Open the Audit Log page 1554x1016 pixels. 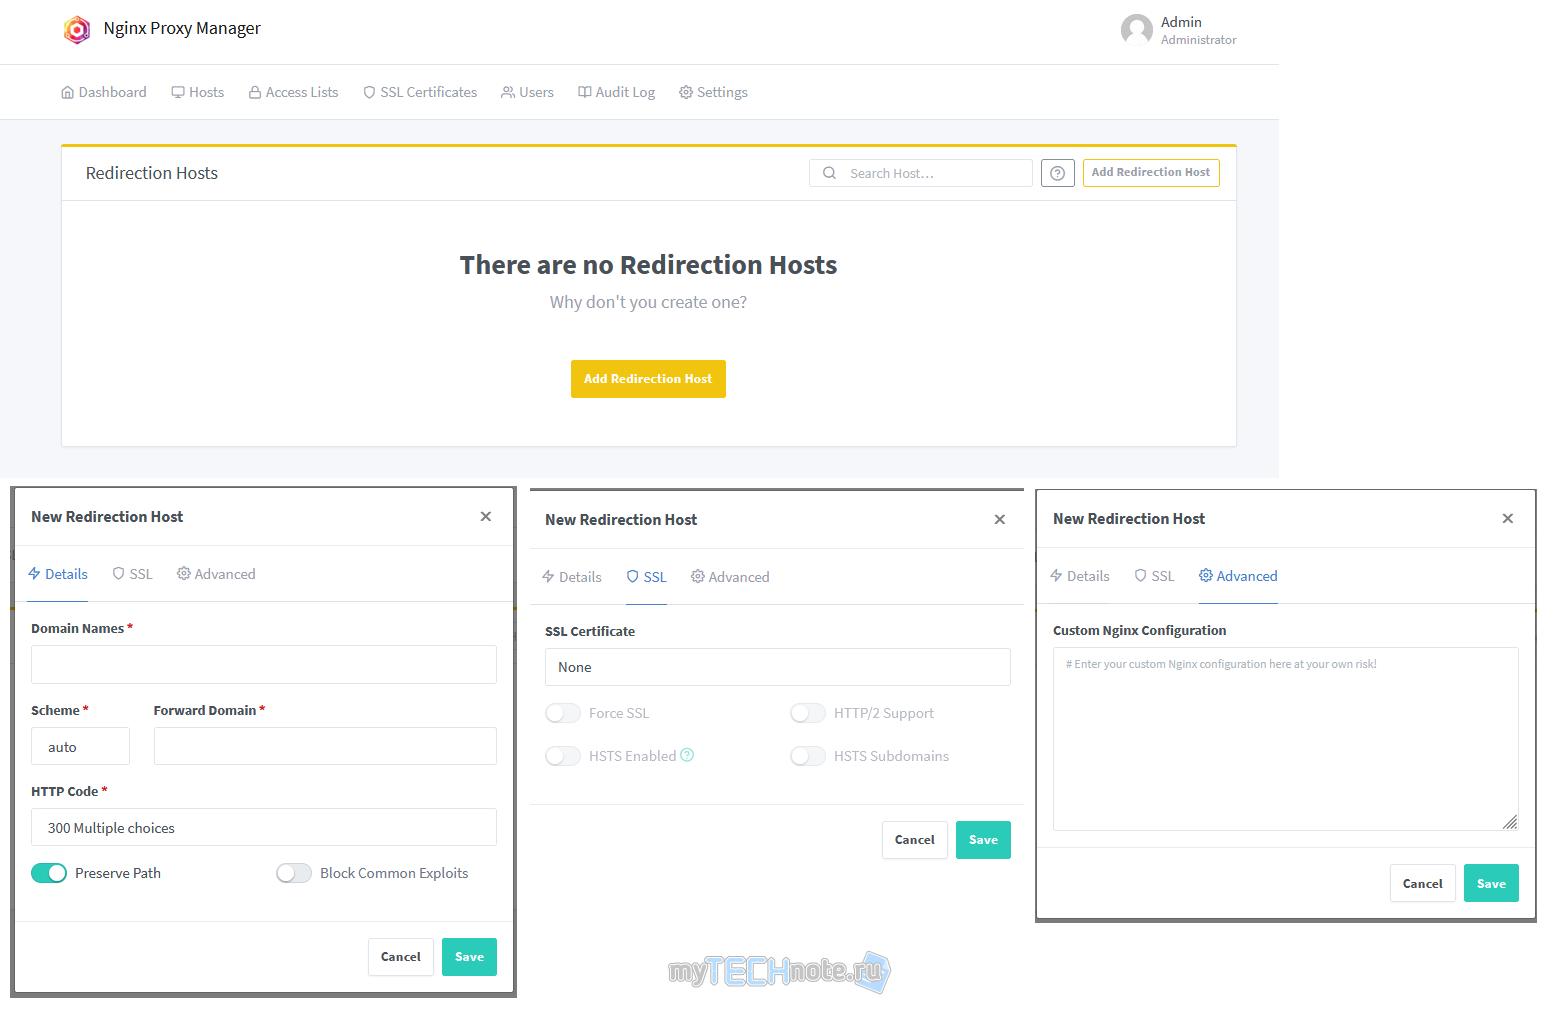[617, 92]
